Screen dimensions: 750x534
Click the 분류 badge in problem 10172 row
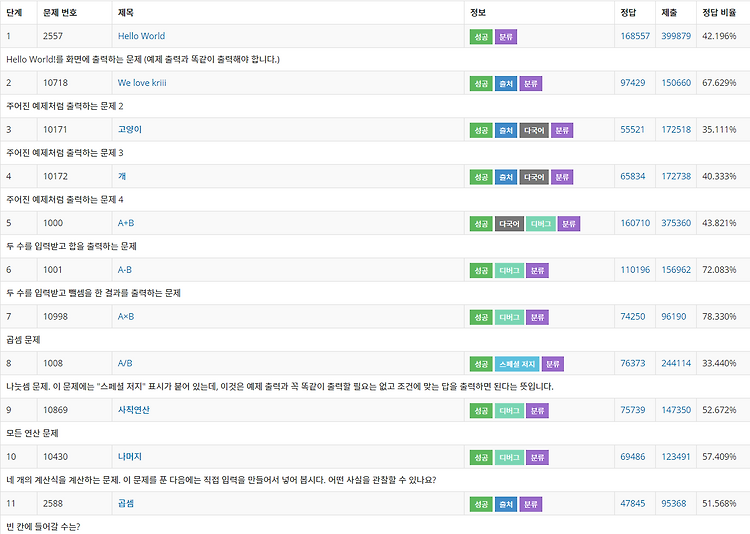tap(562, 178)
